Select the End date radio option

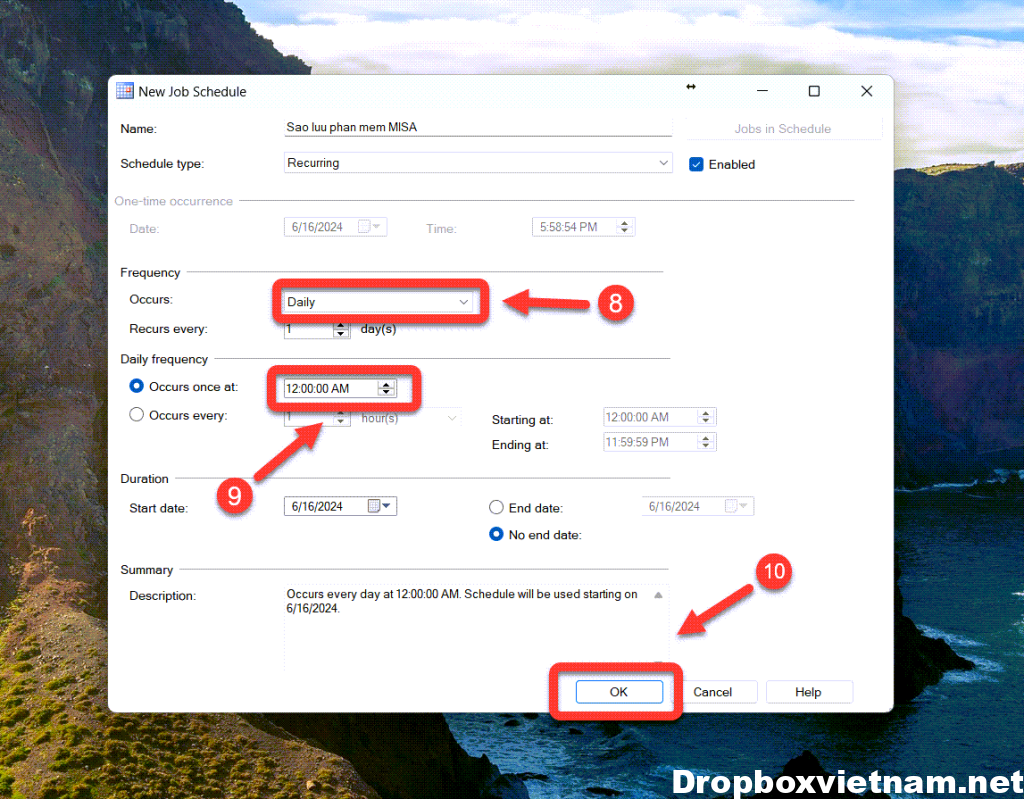[x=496, y=508]
